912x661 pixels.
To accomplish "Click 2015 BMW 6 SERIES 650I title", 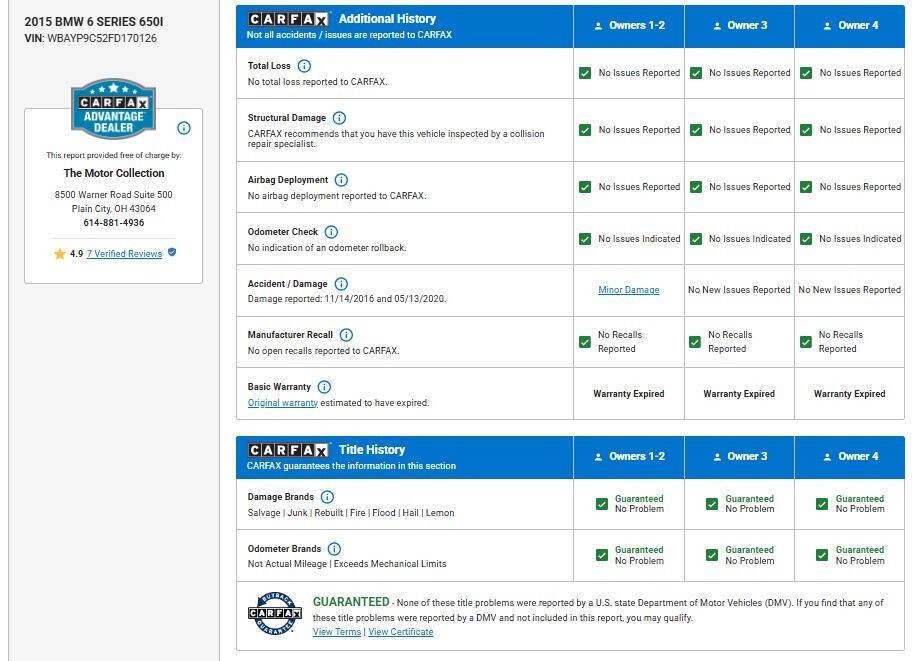I will (94, 22).
